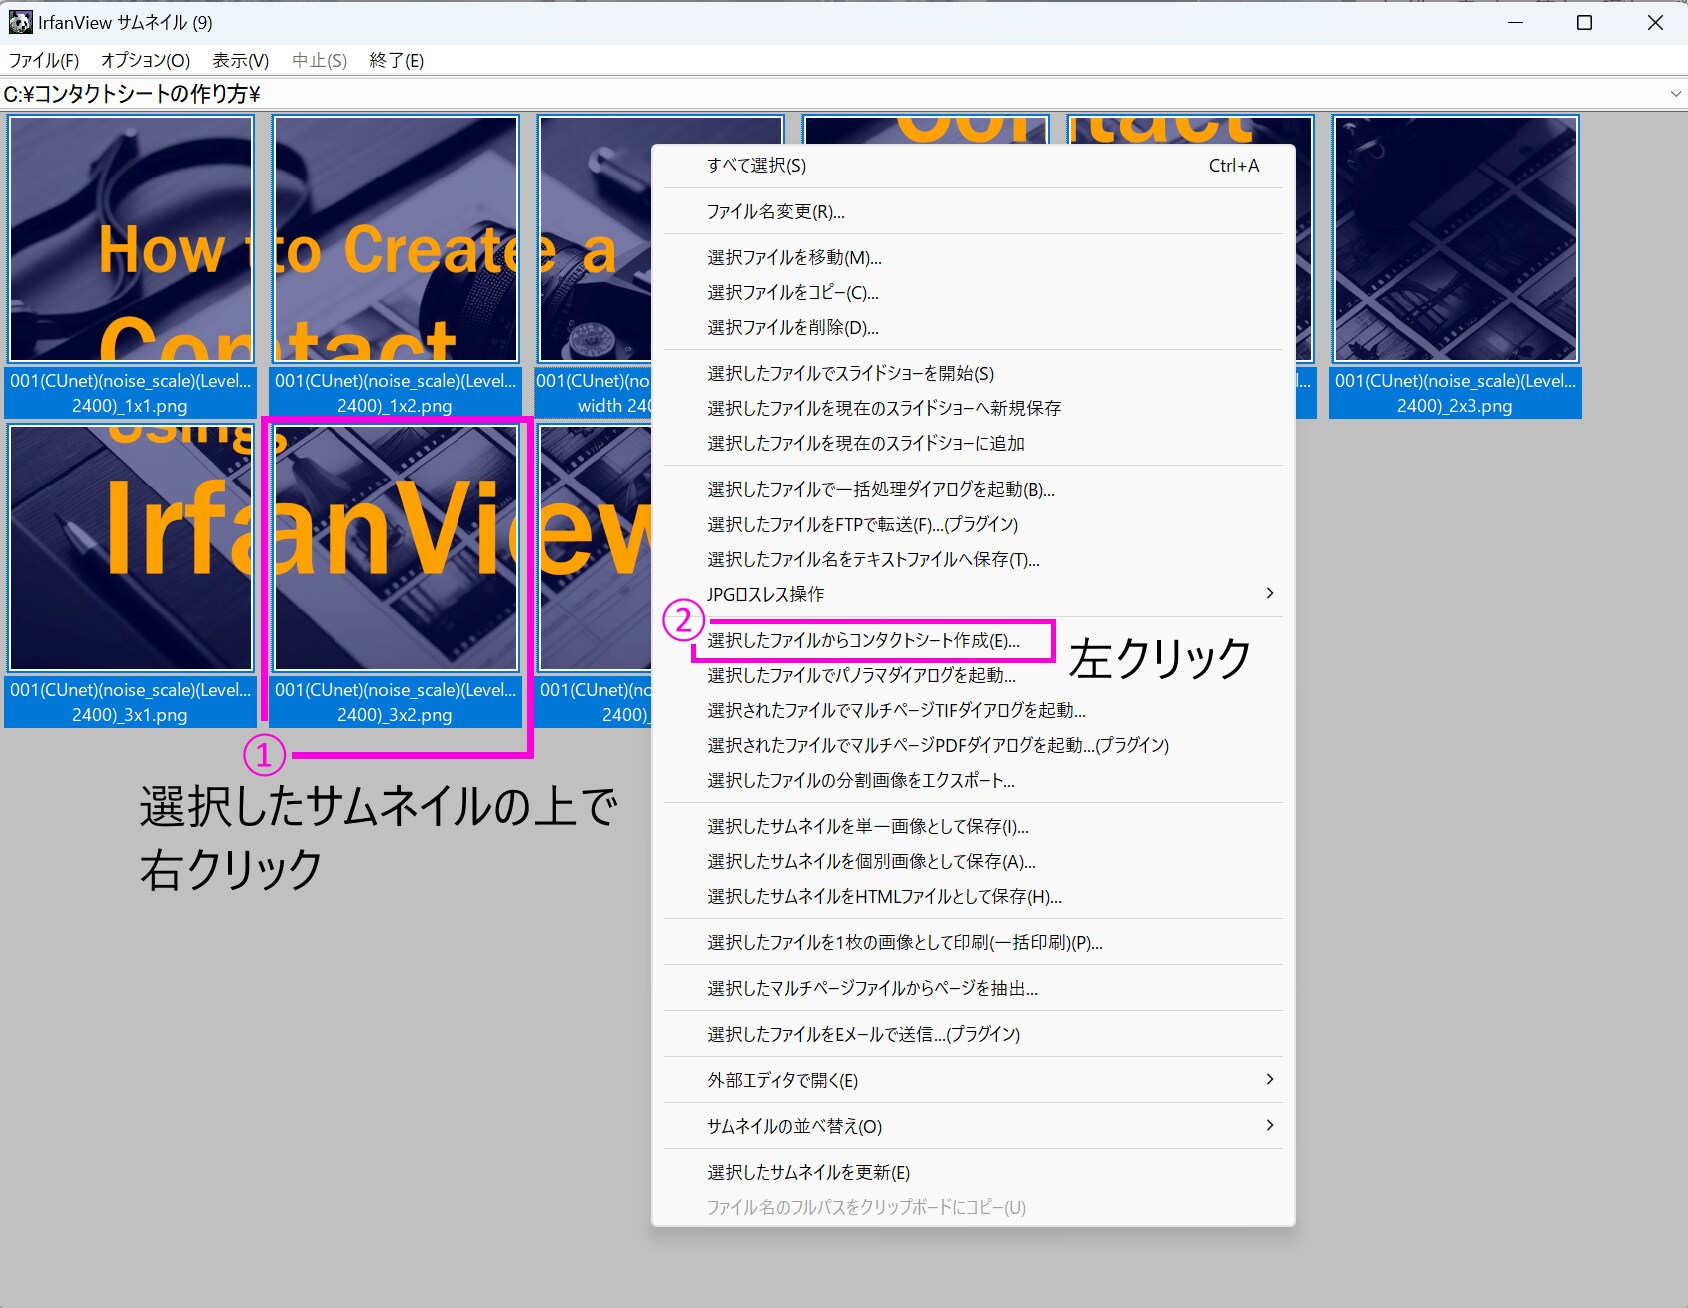Click the IrfanView app icon in title bar
This screenshot has width=1688, height=1308.
coord(20,22)
